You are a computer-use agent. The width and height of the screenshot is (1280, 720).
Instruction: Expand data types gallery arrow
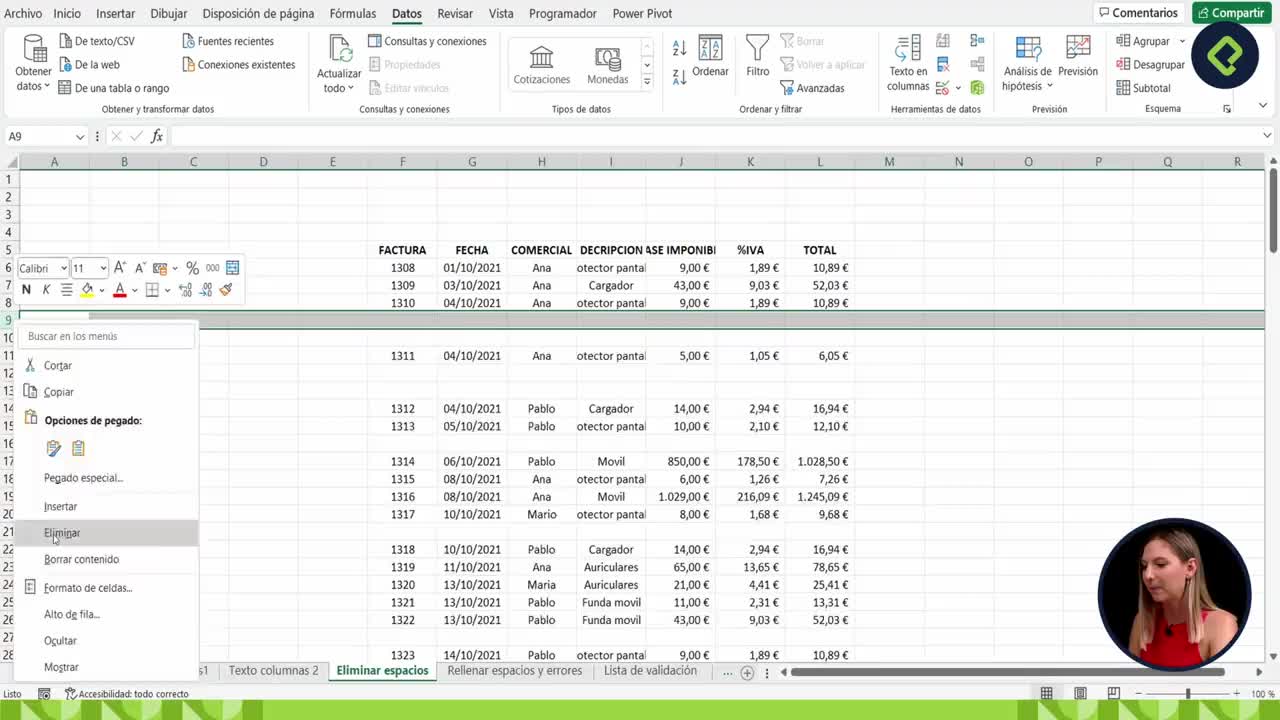tap(647, 84)
